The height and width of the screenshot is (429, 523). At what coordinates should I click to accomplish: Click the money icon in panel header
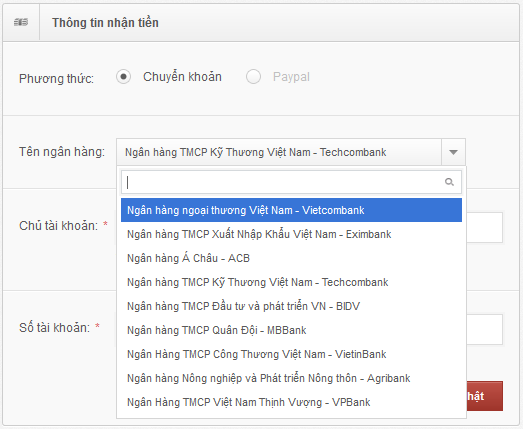pos(21,22)
